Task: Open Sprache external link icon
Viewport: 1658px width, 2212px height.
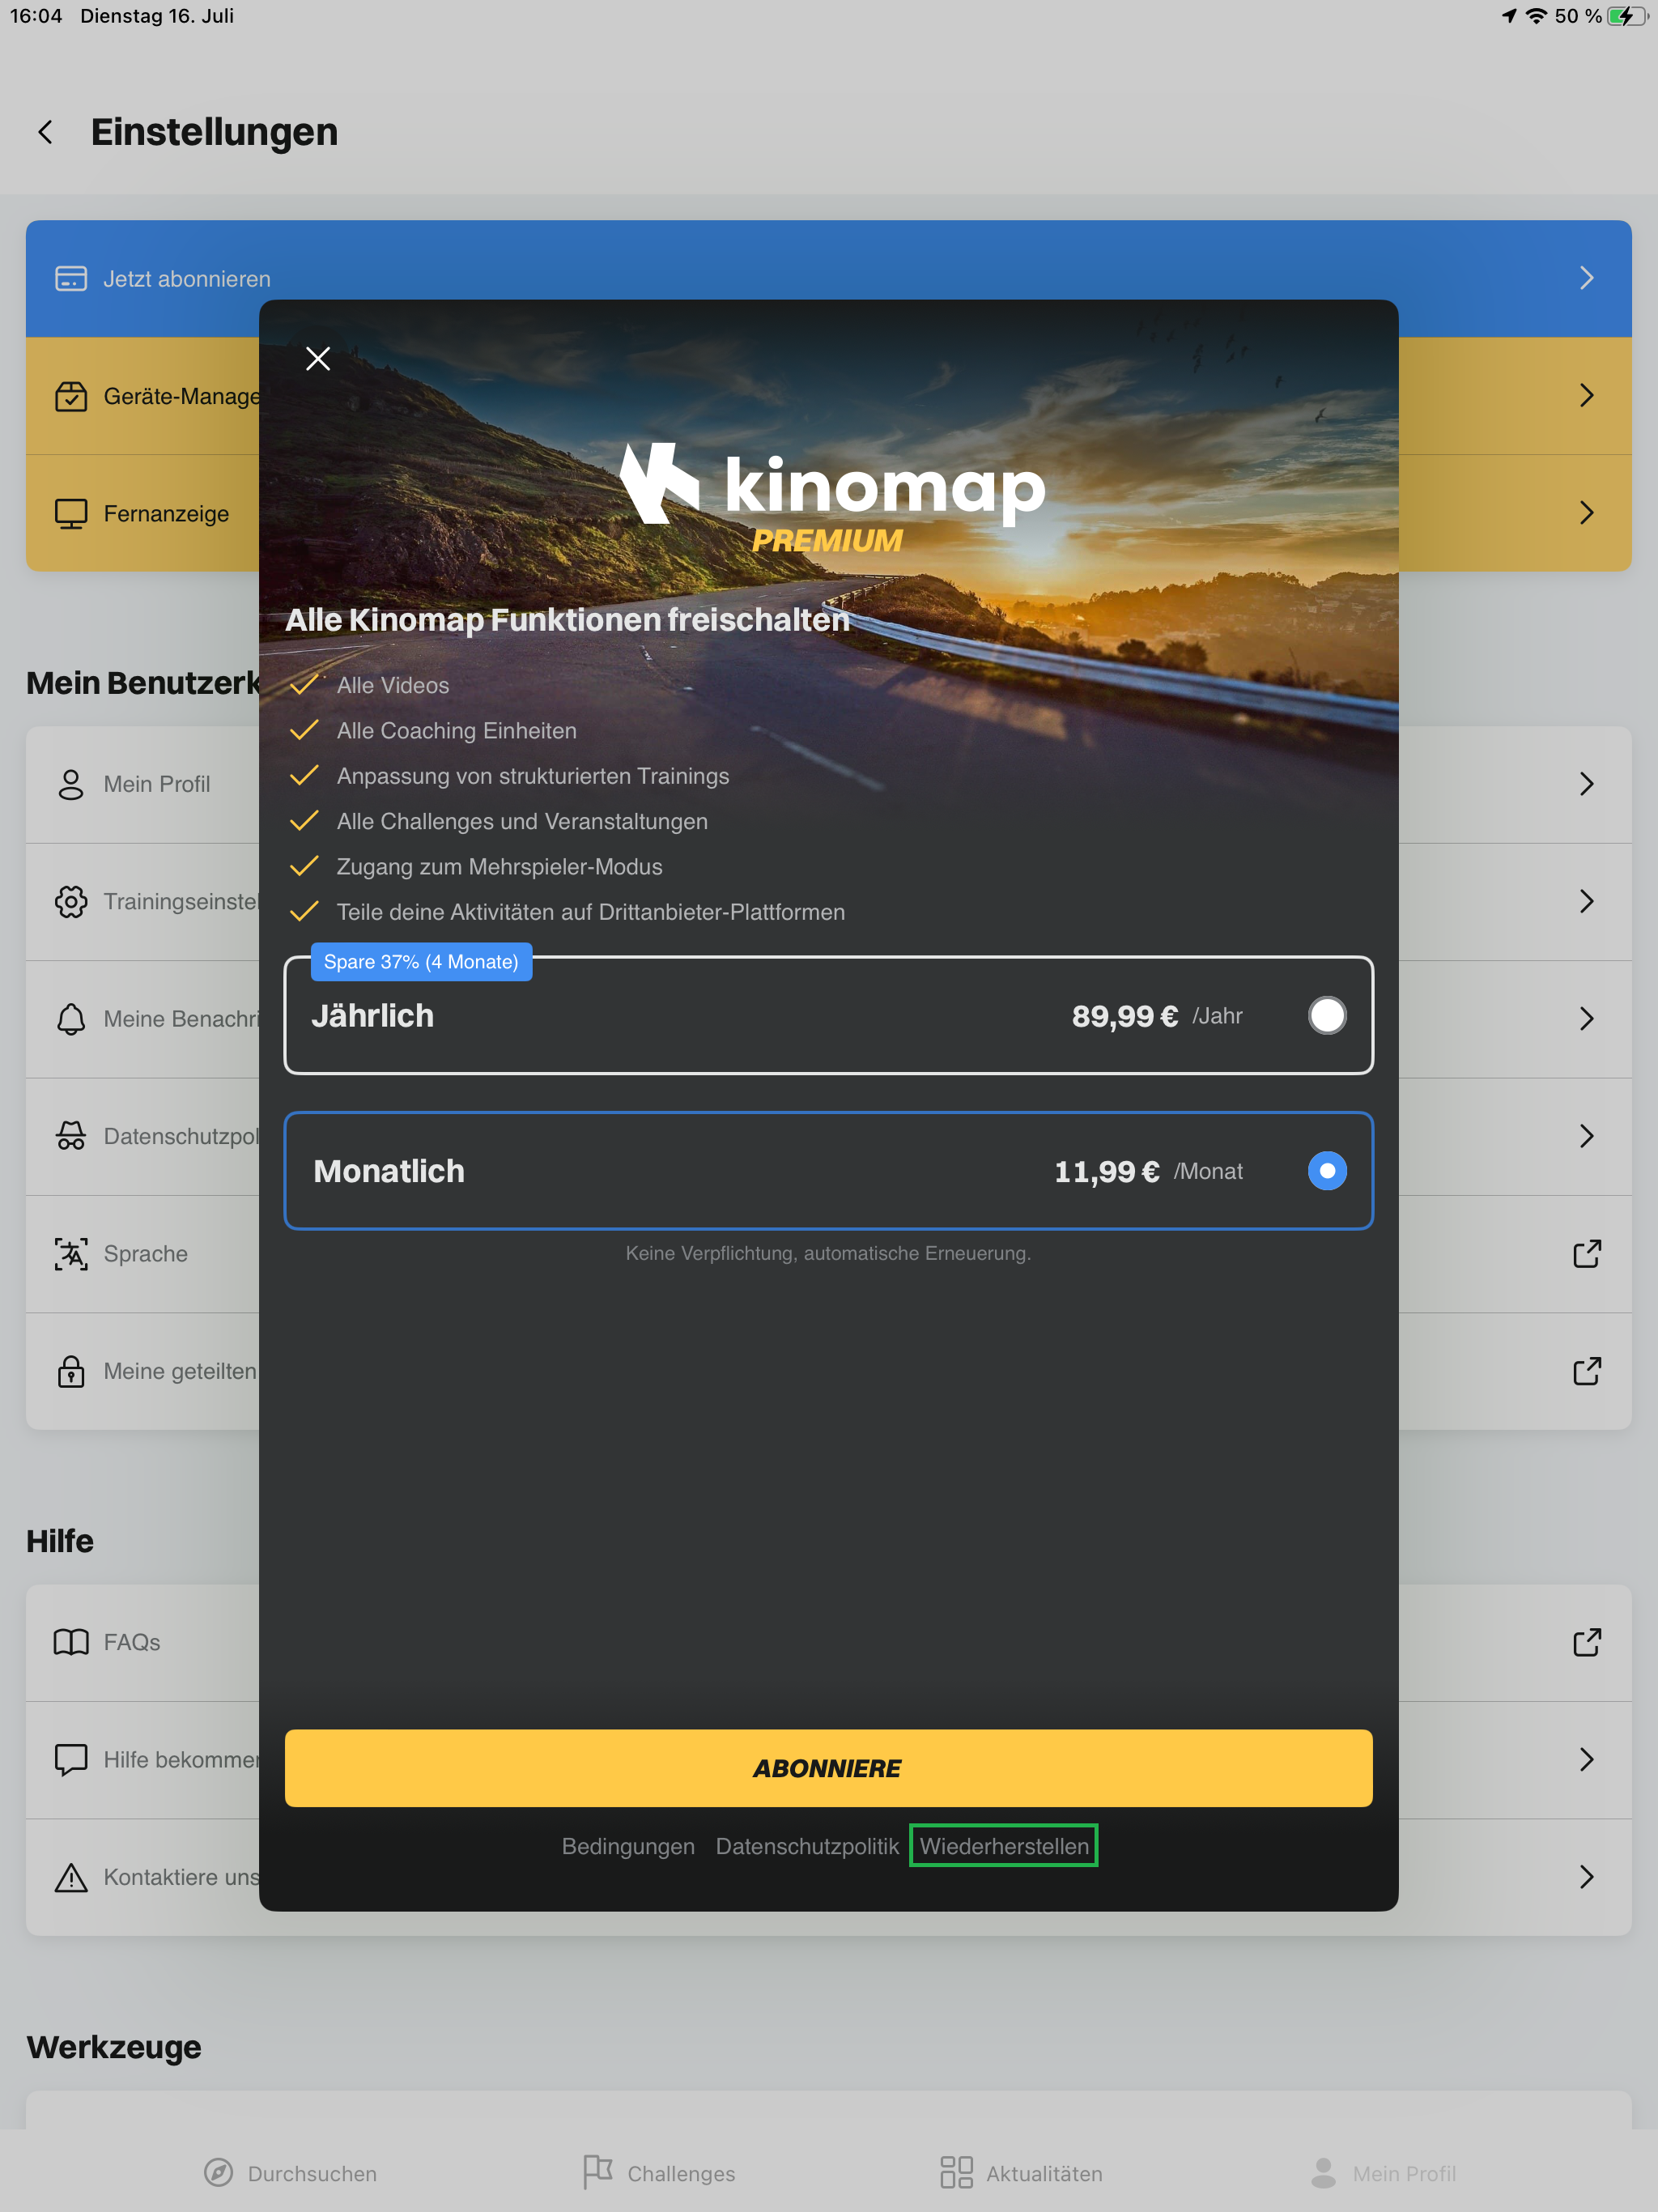Action: coord(1587,1254)
